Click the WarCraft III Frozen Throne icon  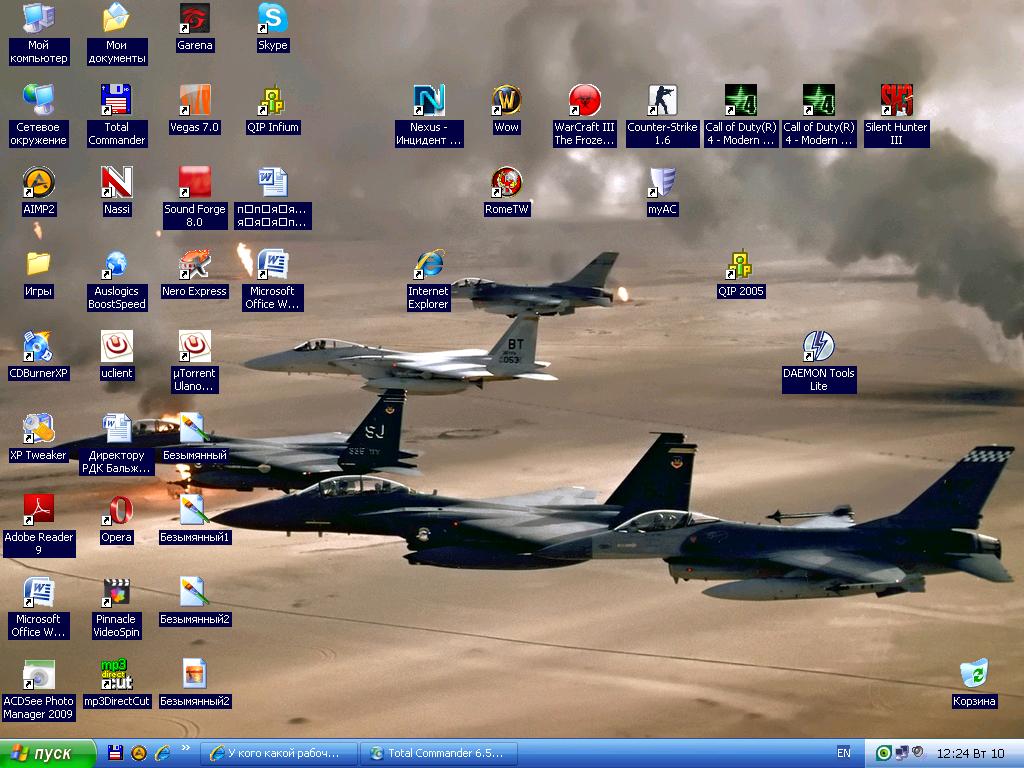584,101
